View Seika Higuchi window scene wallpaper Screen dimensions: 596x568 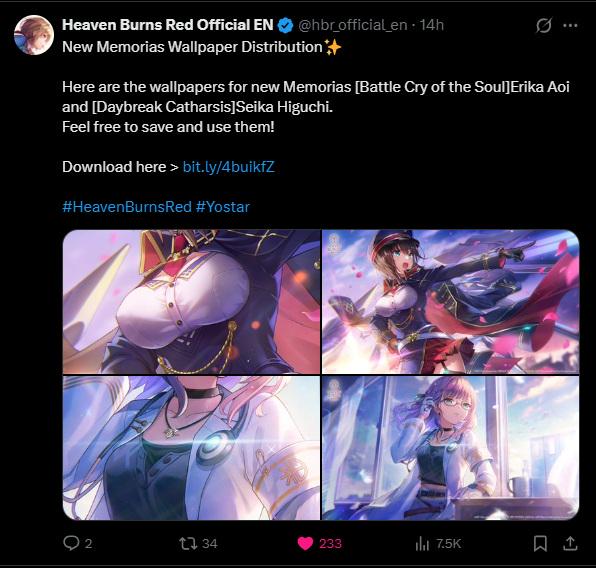click(x=450, y=448)
